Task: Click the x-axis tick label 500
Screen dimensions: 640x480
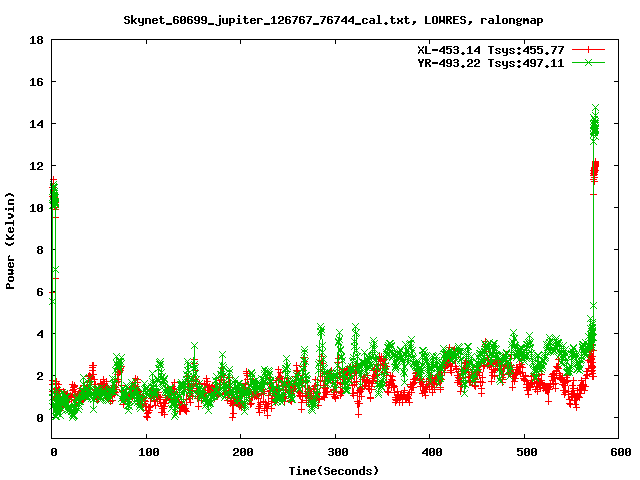Action: (526, 452)
